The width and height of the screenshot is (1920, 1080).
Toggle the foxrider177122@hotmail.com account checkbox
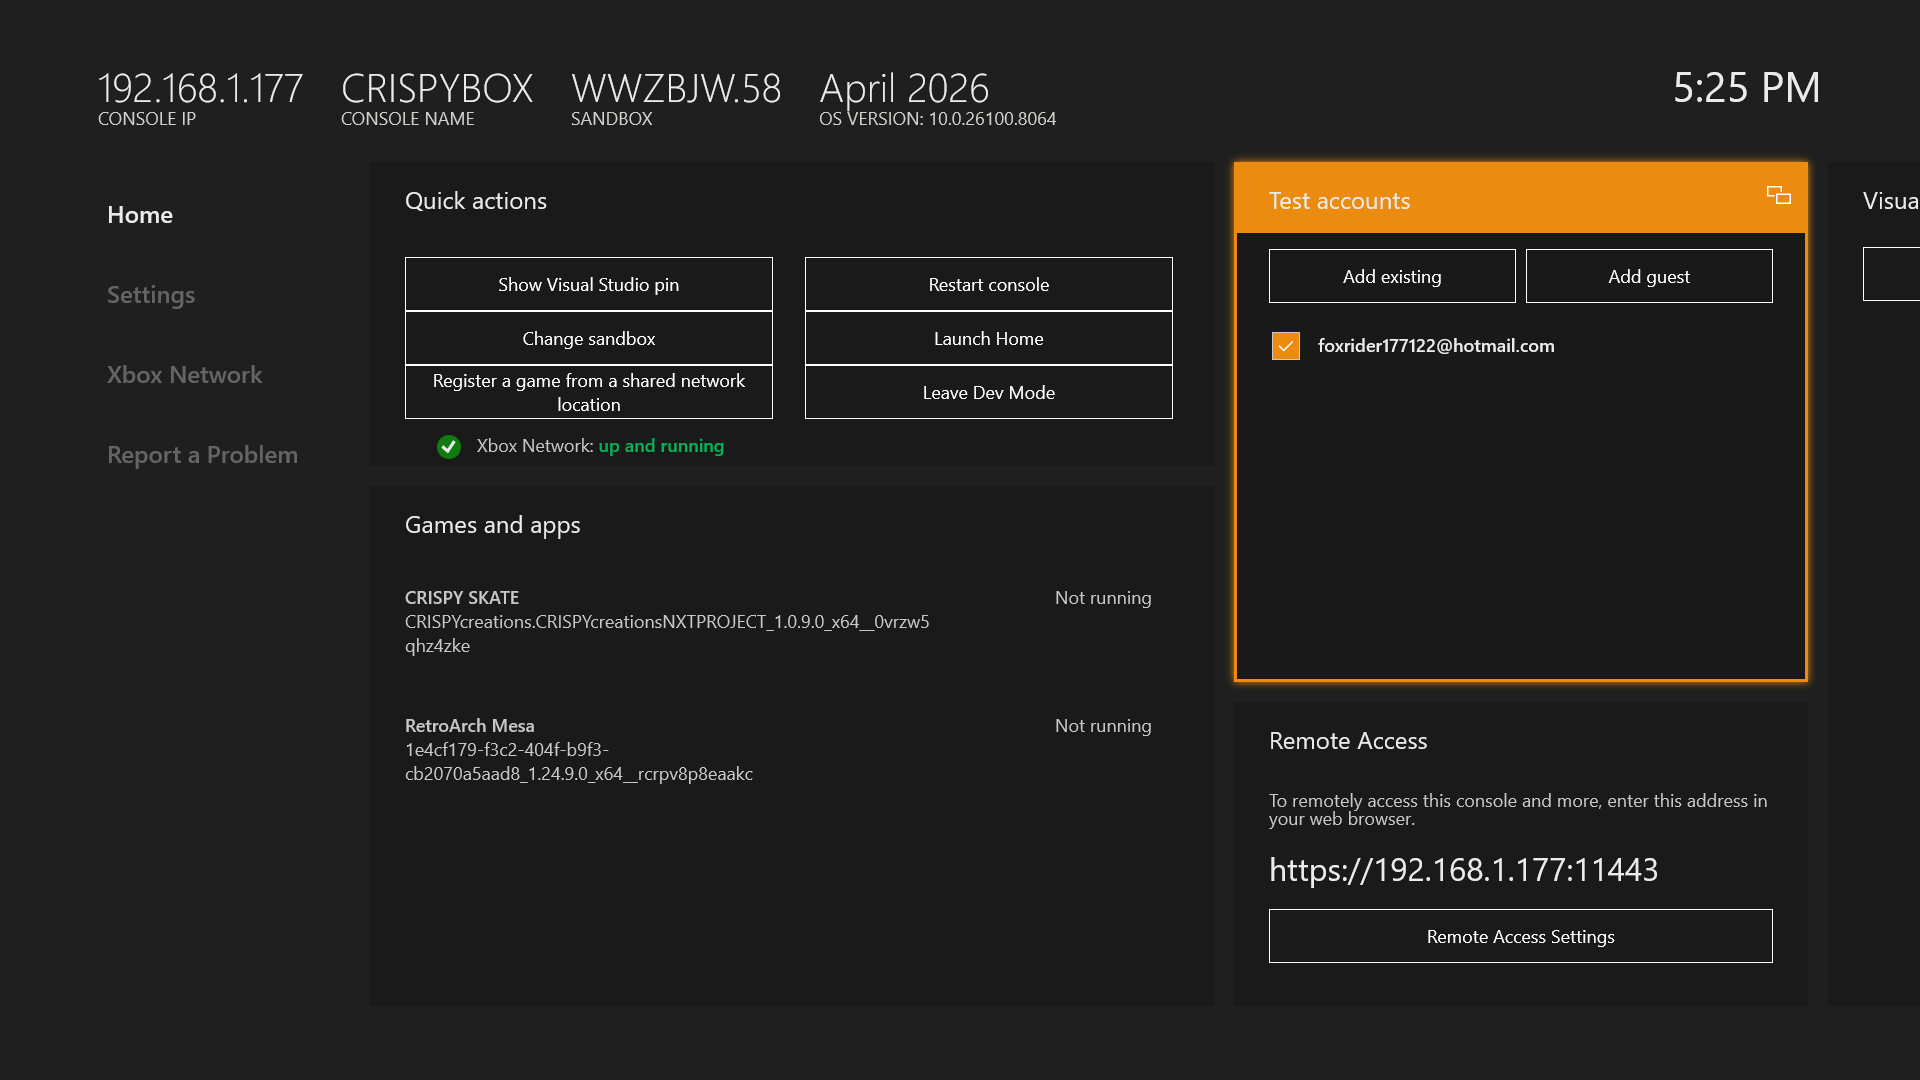[x=1286, y=346]
